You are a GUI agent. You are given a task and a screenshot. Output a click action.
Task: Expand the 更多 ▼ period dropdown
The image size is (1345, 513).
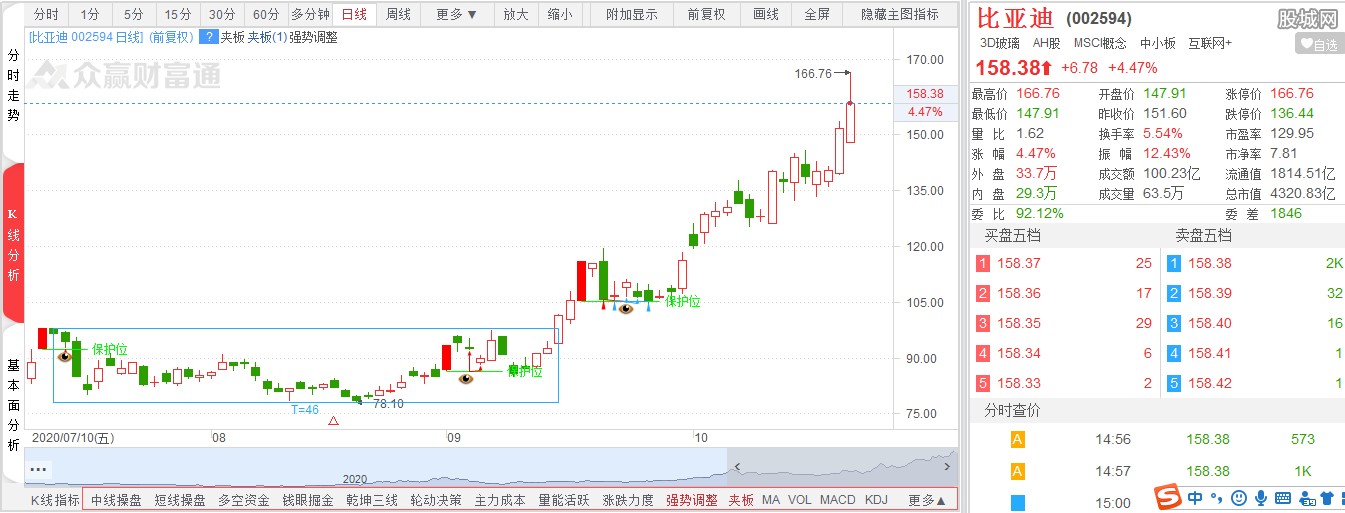457,14
